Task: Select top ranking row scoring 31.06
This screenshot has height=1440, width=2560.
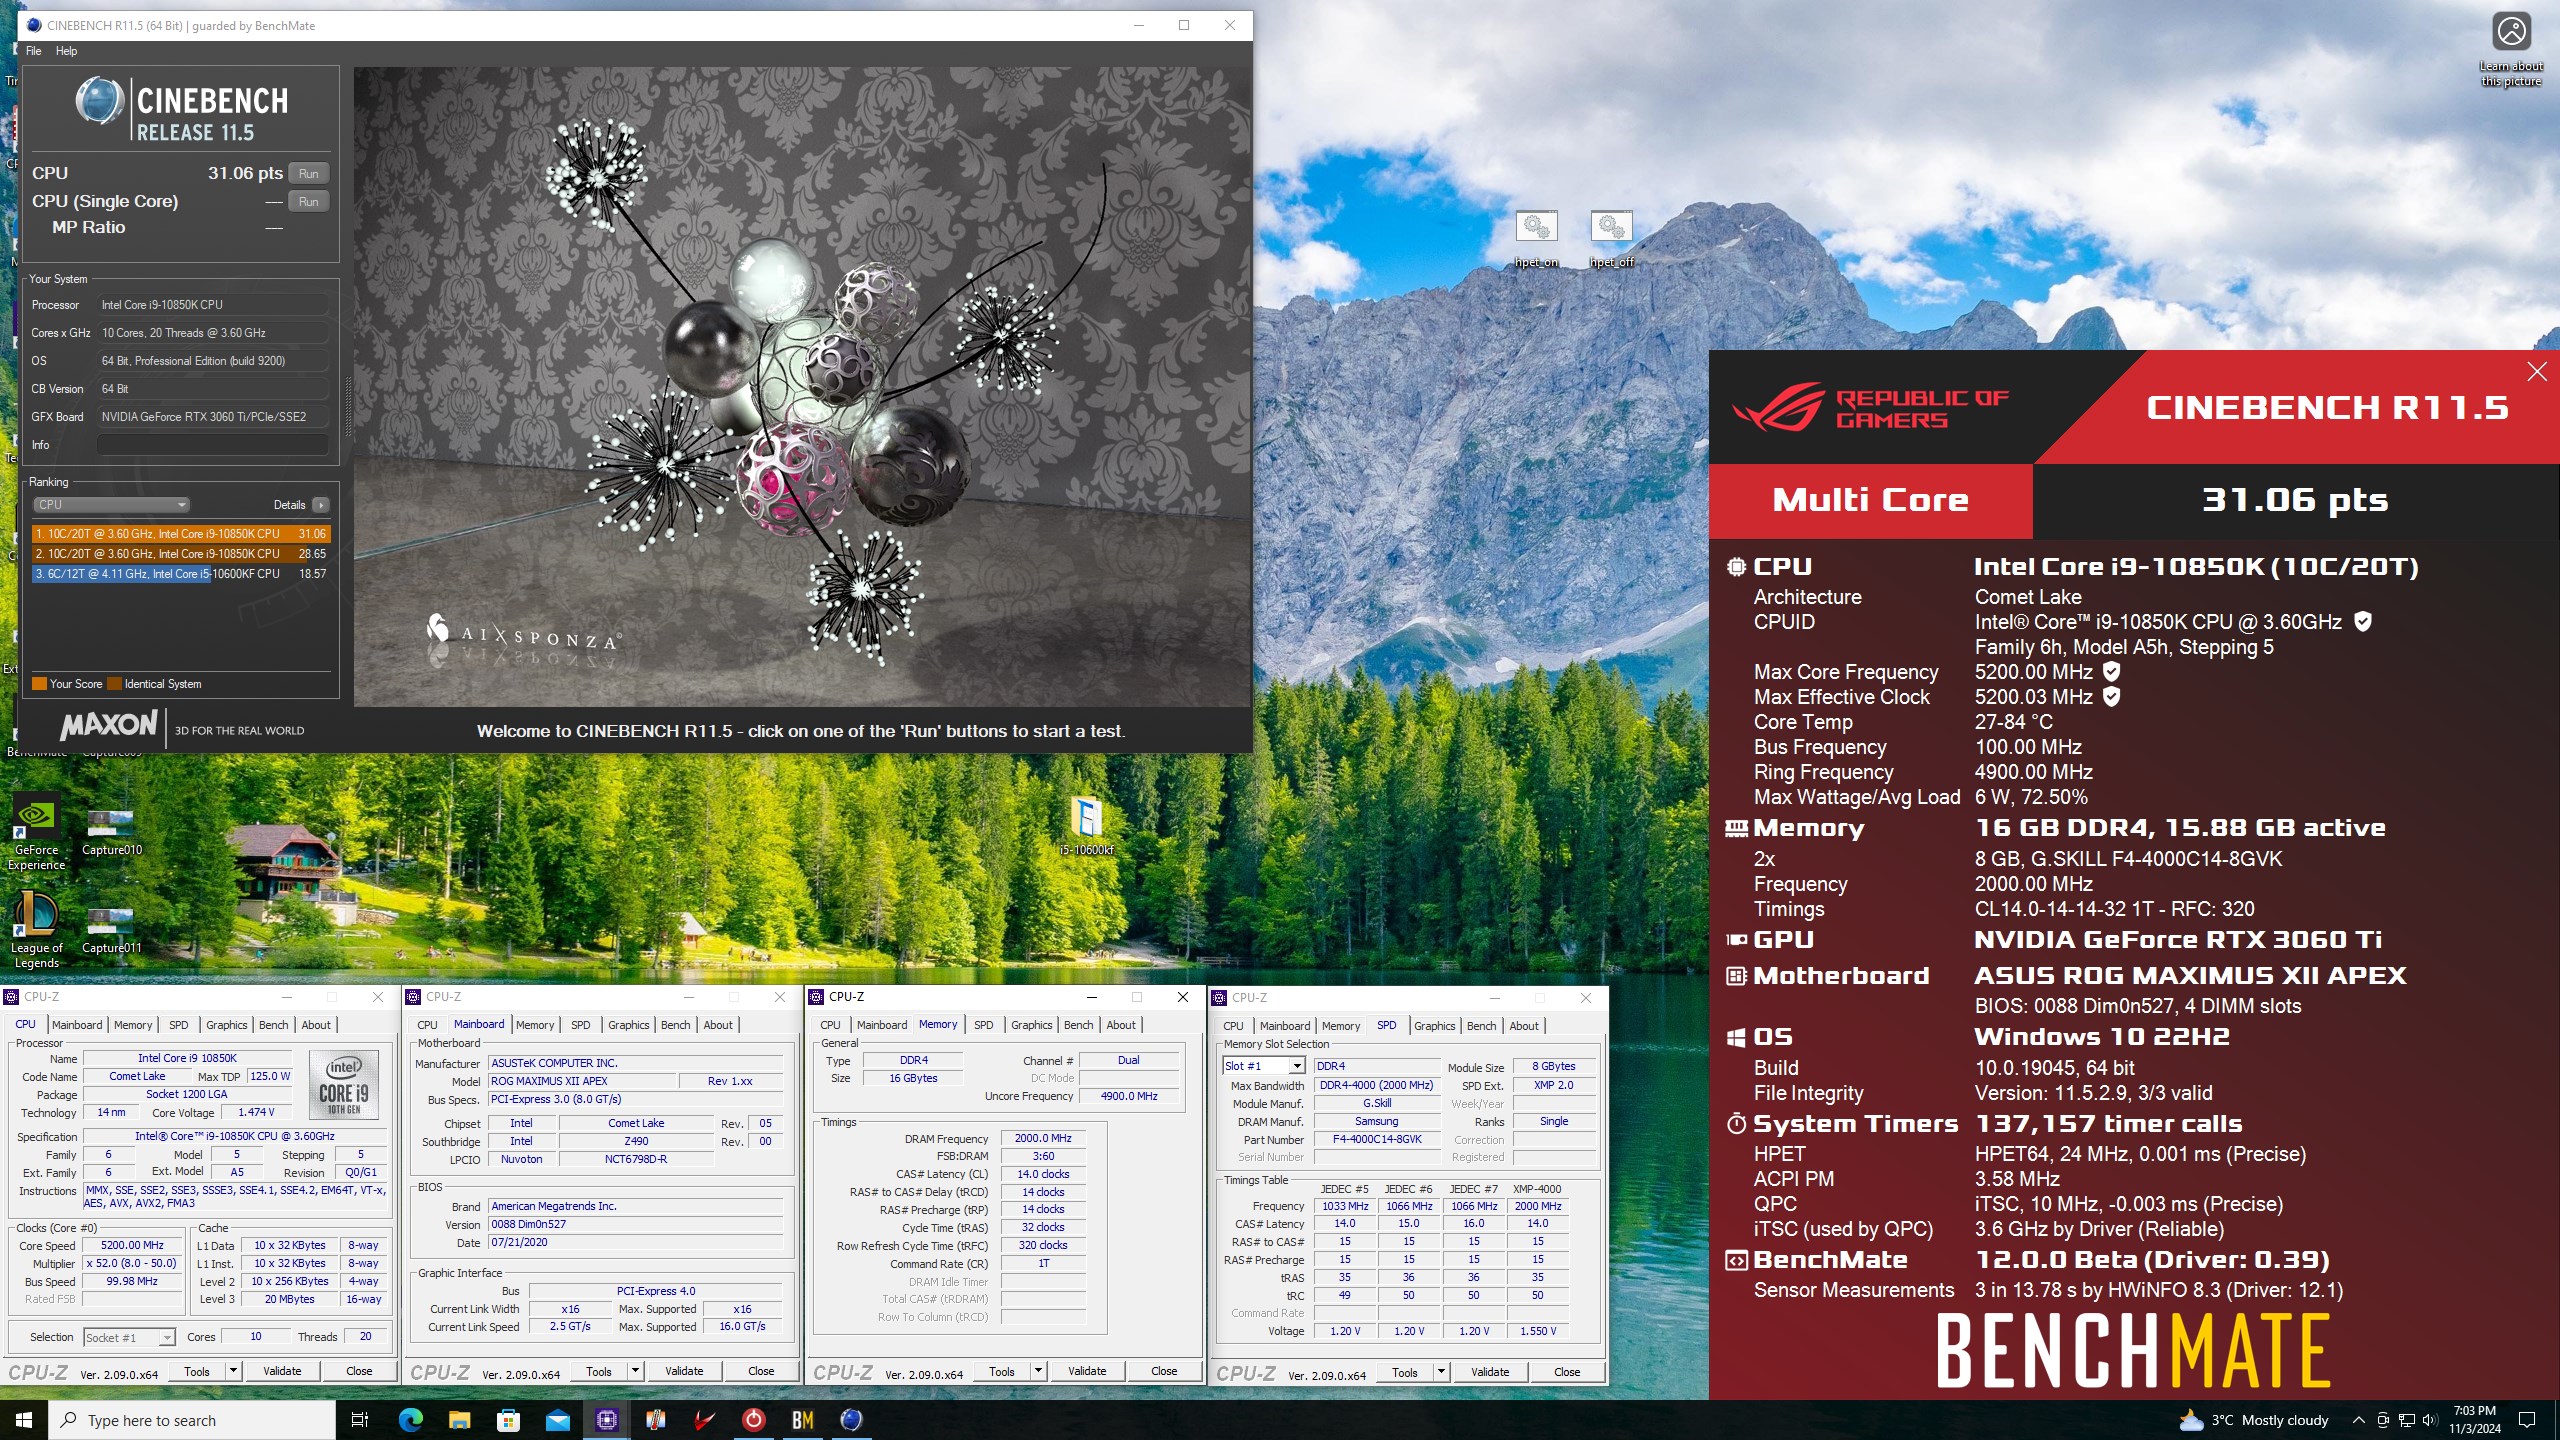Action: point(181,534)
